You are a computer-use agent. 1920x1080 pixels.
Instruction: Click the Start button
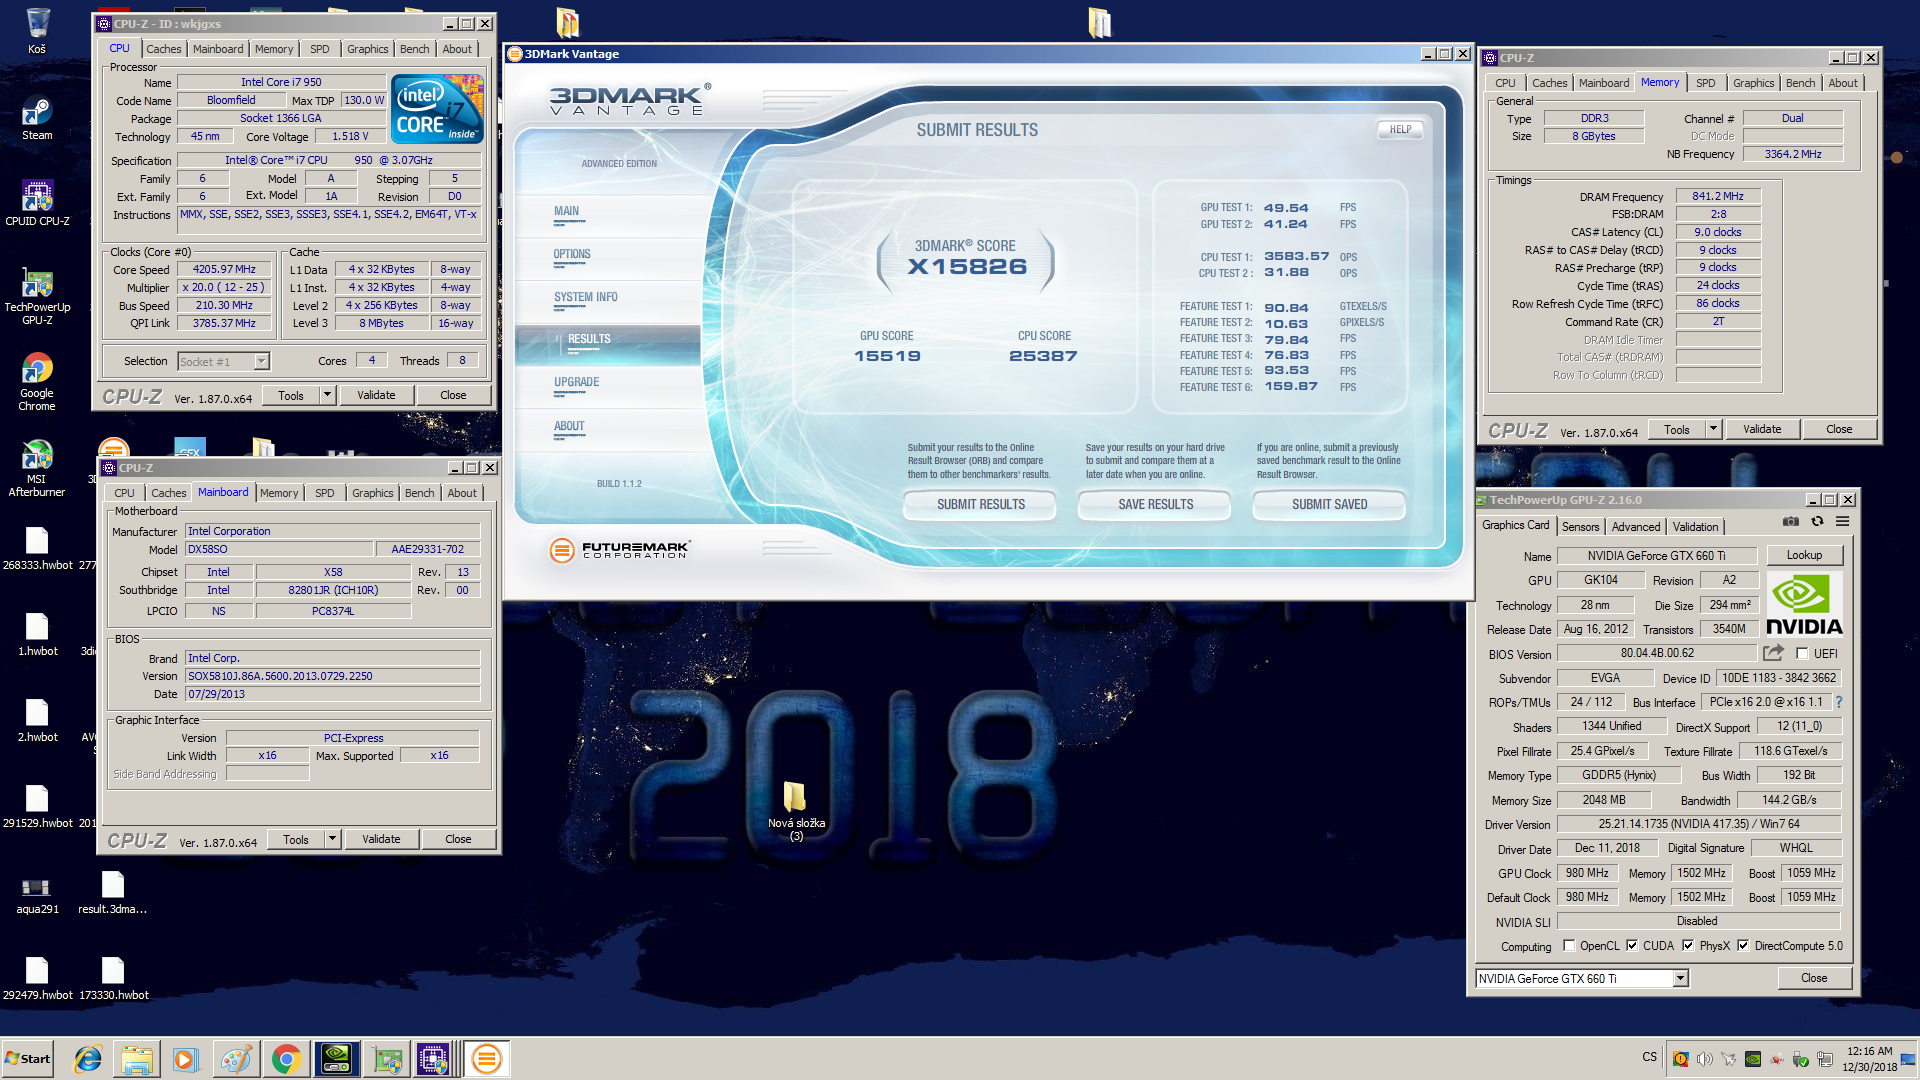(28, 1059)
